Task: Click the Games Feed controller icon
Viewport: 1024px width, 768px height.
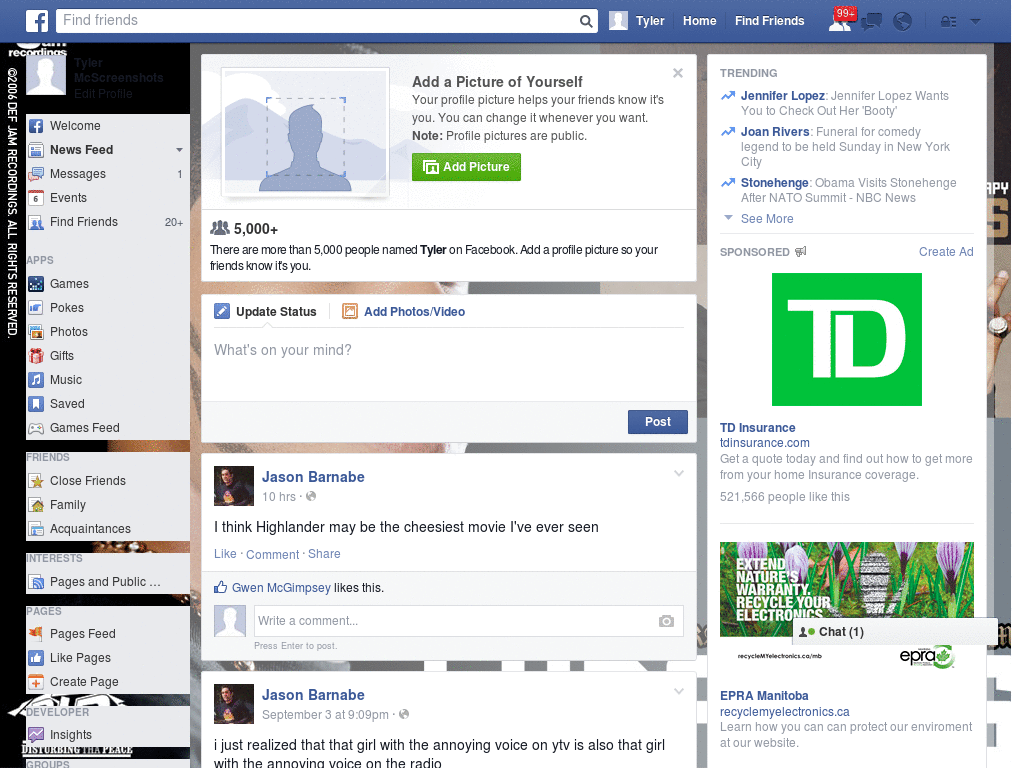Action: click(36, 428)
